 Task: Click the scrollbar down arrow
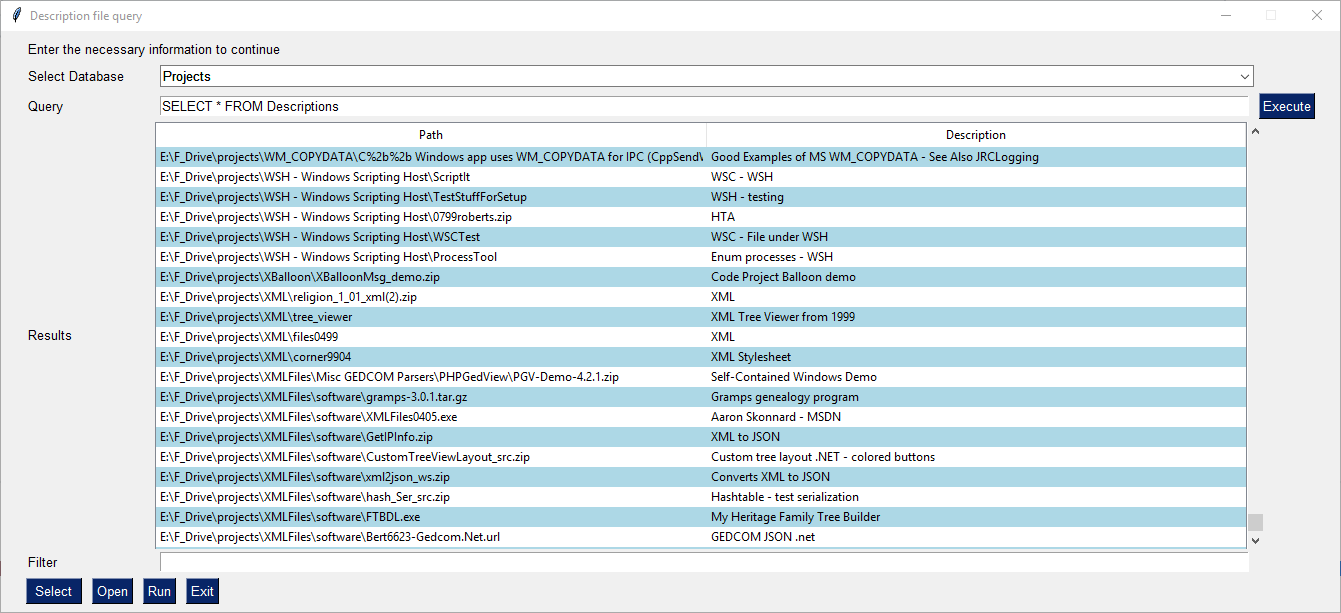[x=1255, y=540]
